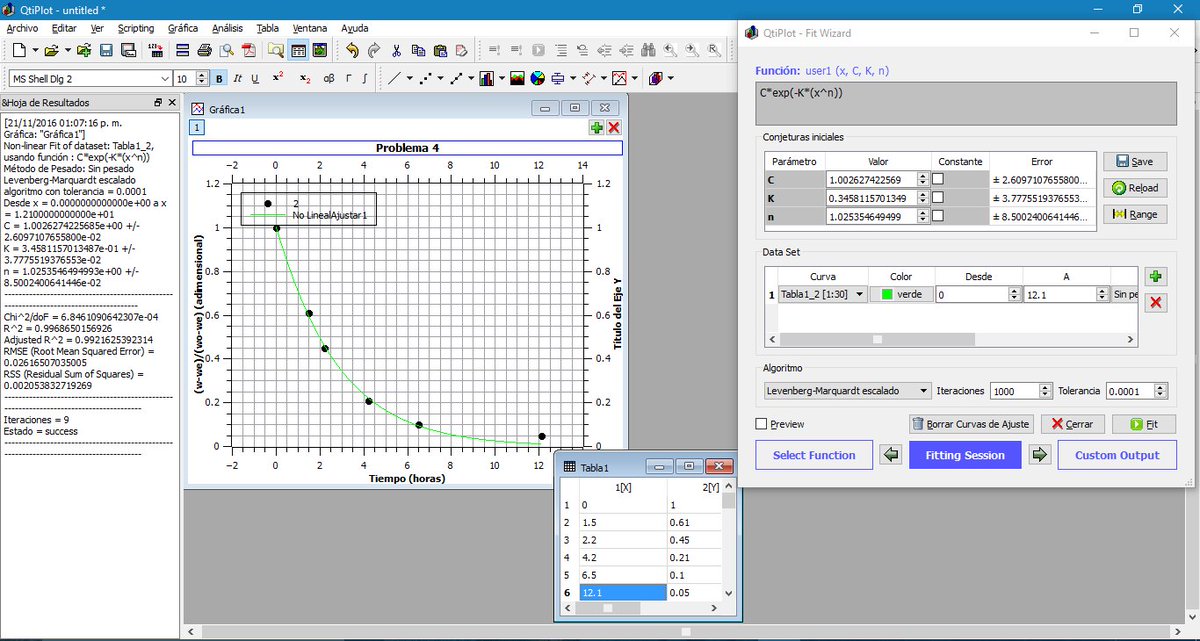Select layer 1 button in Gráfica1 window
This screenshot has width=1200, height=641.
197,127
